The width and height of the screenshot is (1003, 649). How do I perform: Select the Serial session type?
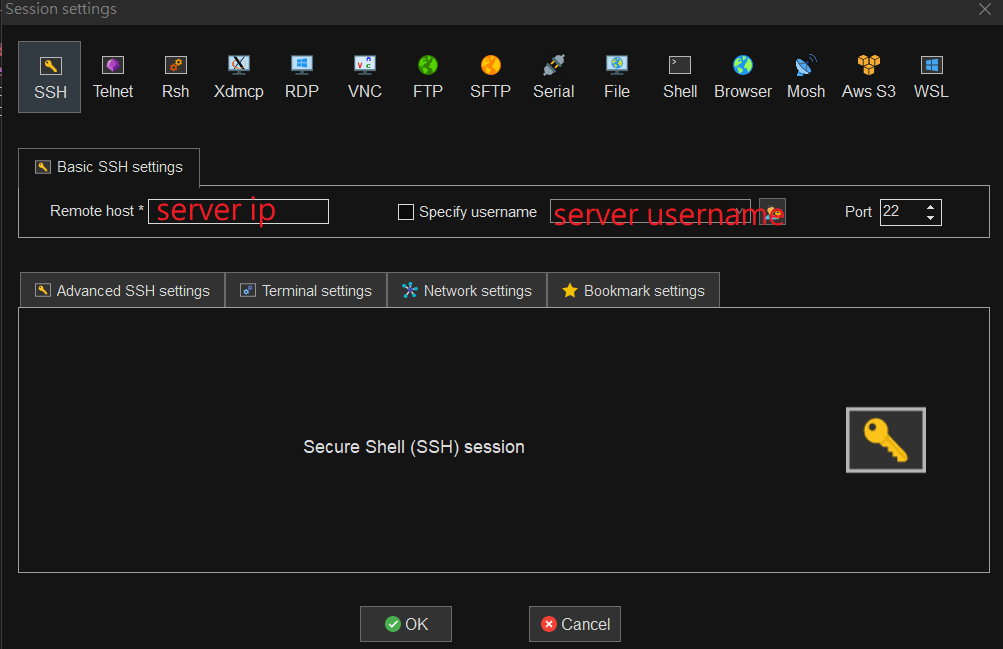(x=553, y=76)
